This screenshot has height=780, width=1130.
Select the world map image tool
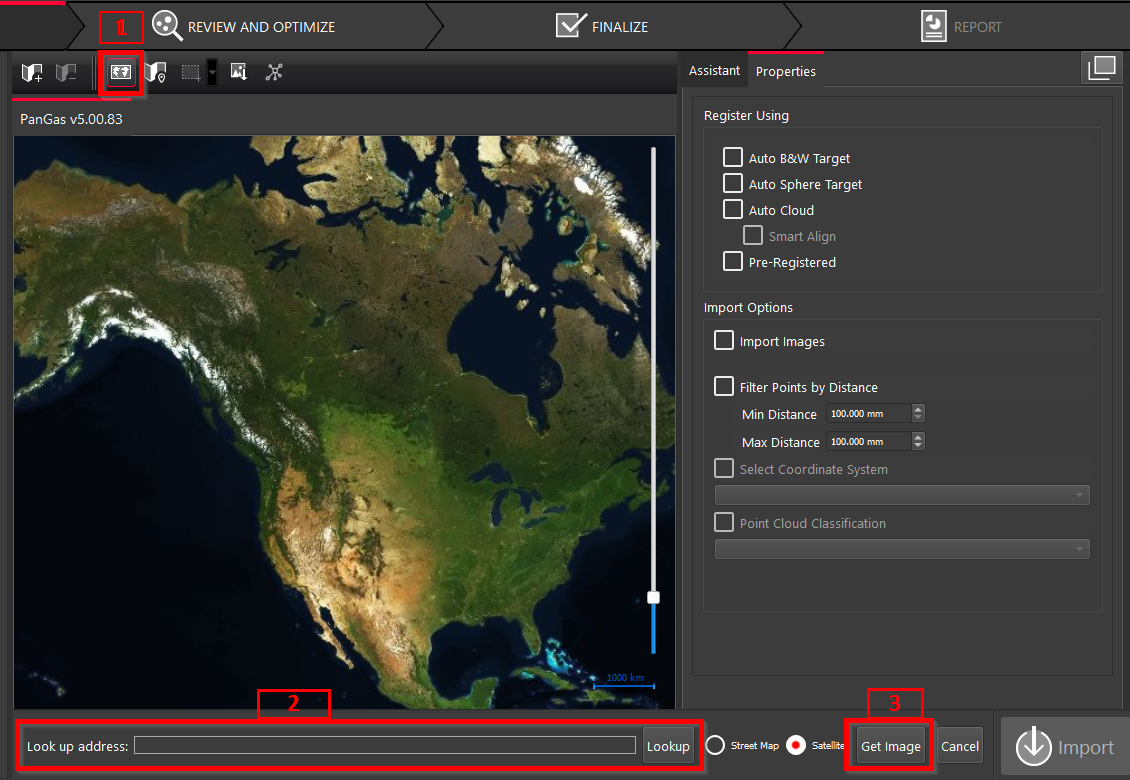click(121, 73)
